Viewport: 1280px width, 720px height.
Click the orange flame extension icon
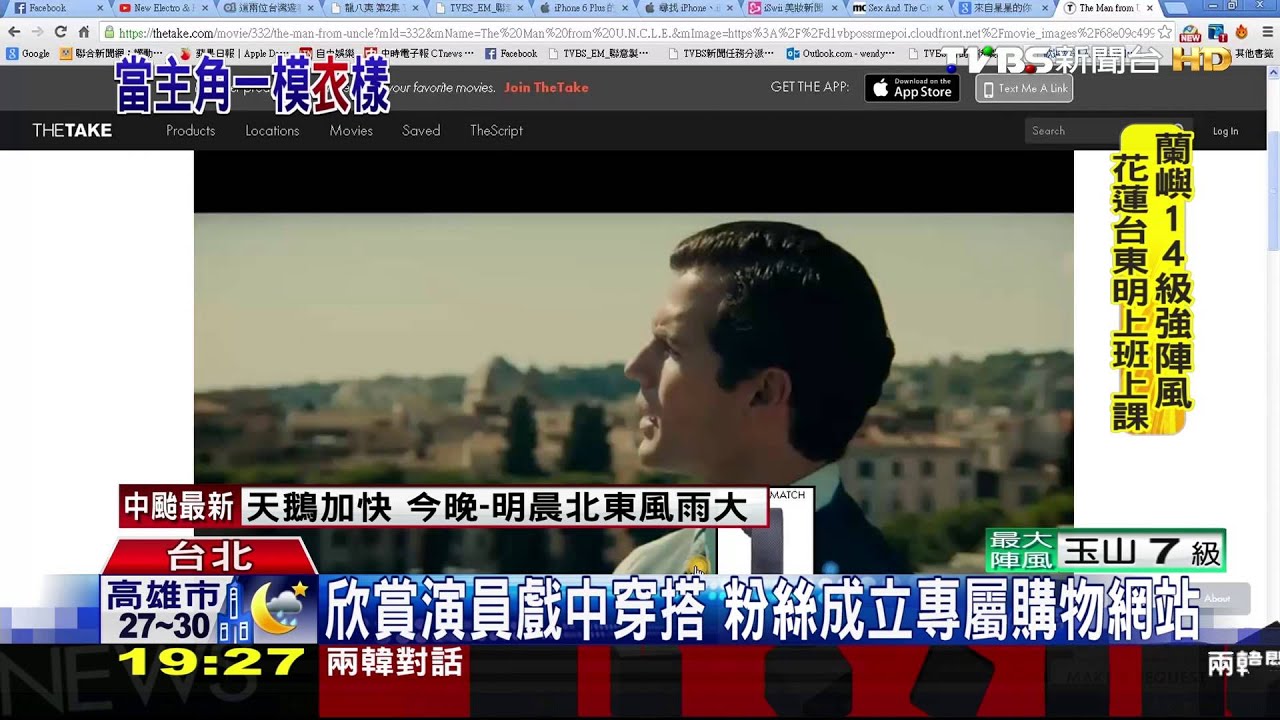click(x=1241, y=32)
